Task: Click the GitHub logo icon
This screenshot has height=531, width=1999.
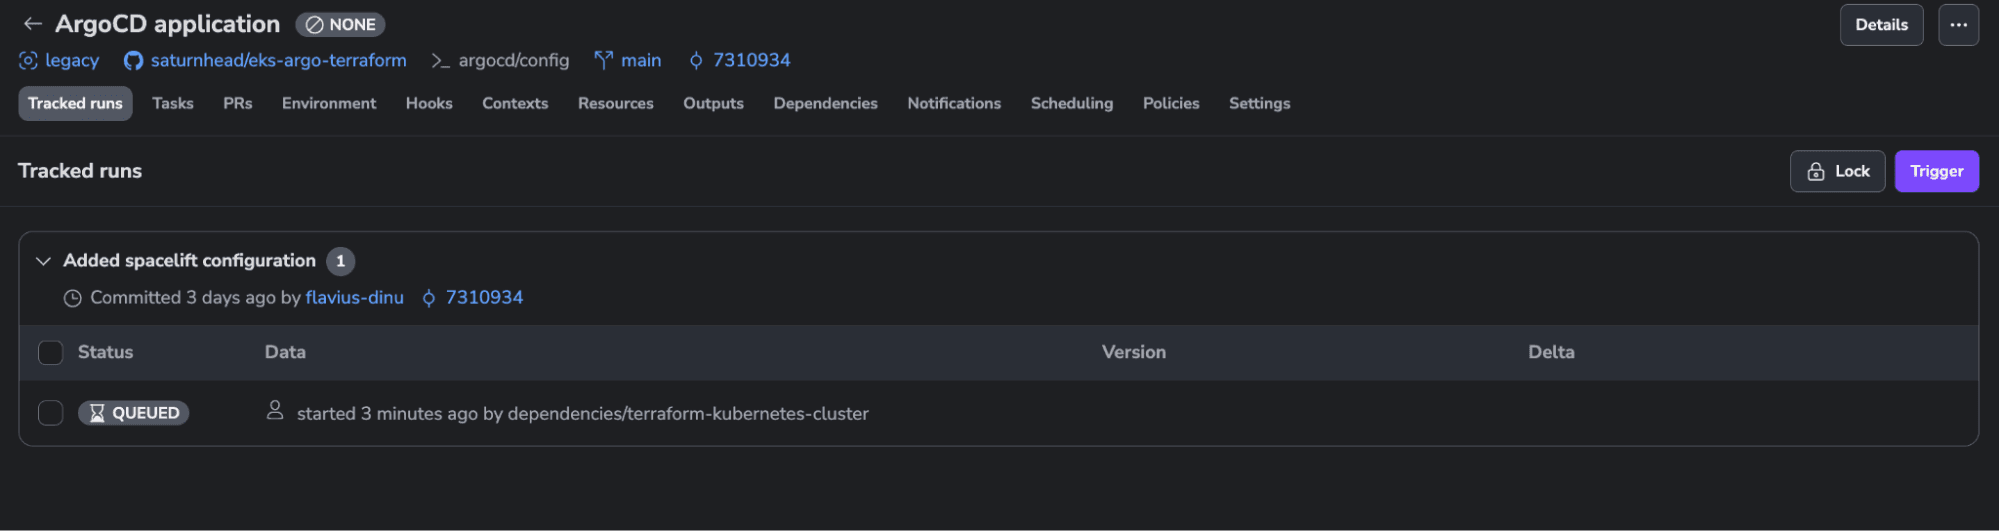Action: tap(133, 61)
